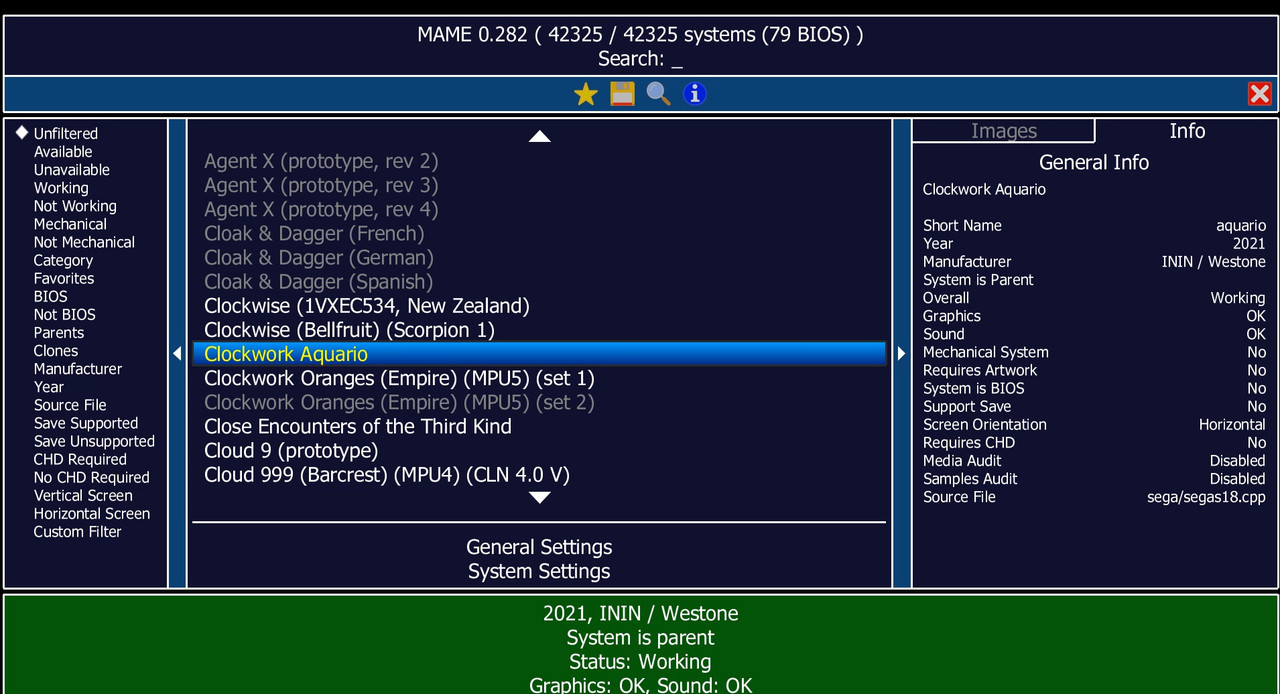Click the General Info heading
The image size is (1280, 694).
point(1094,162)
